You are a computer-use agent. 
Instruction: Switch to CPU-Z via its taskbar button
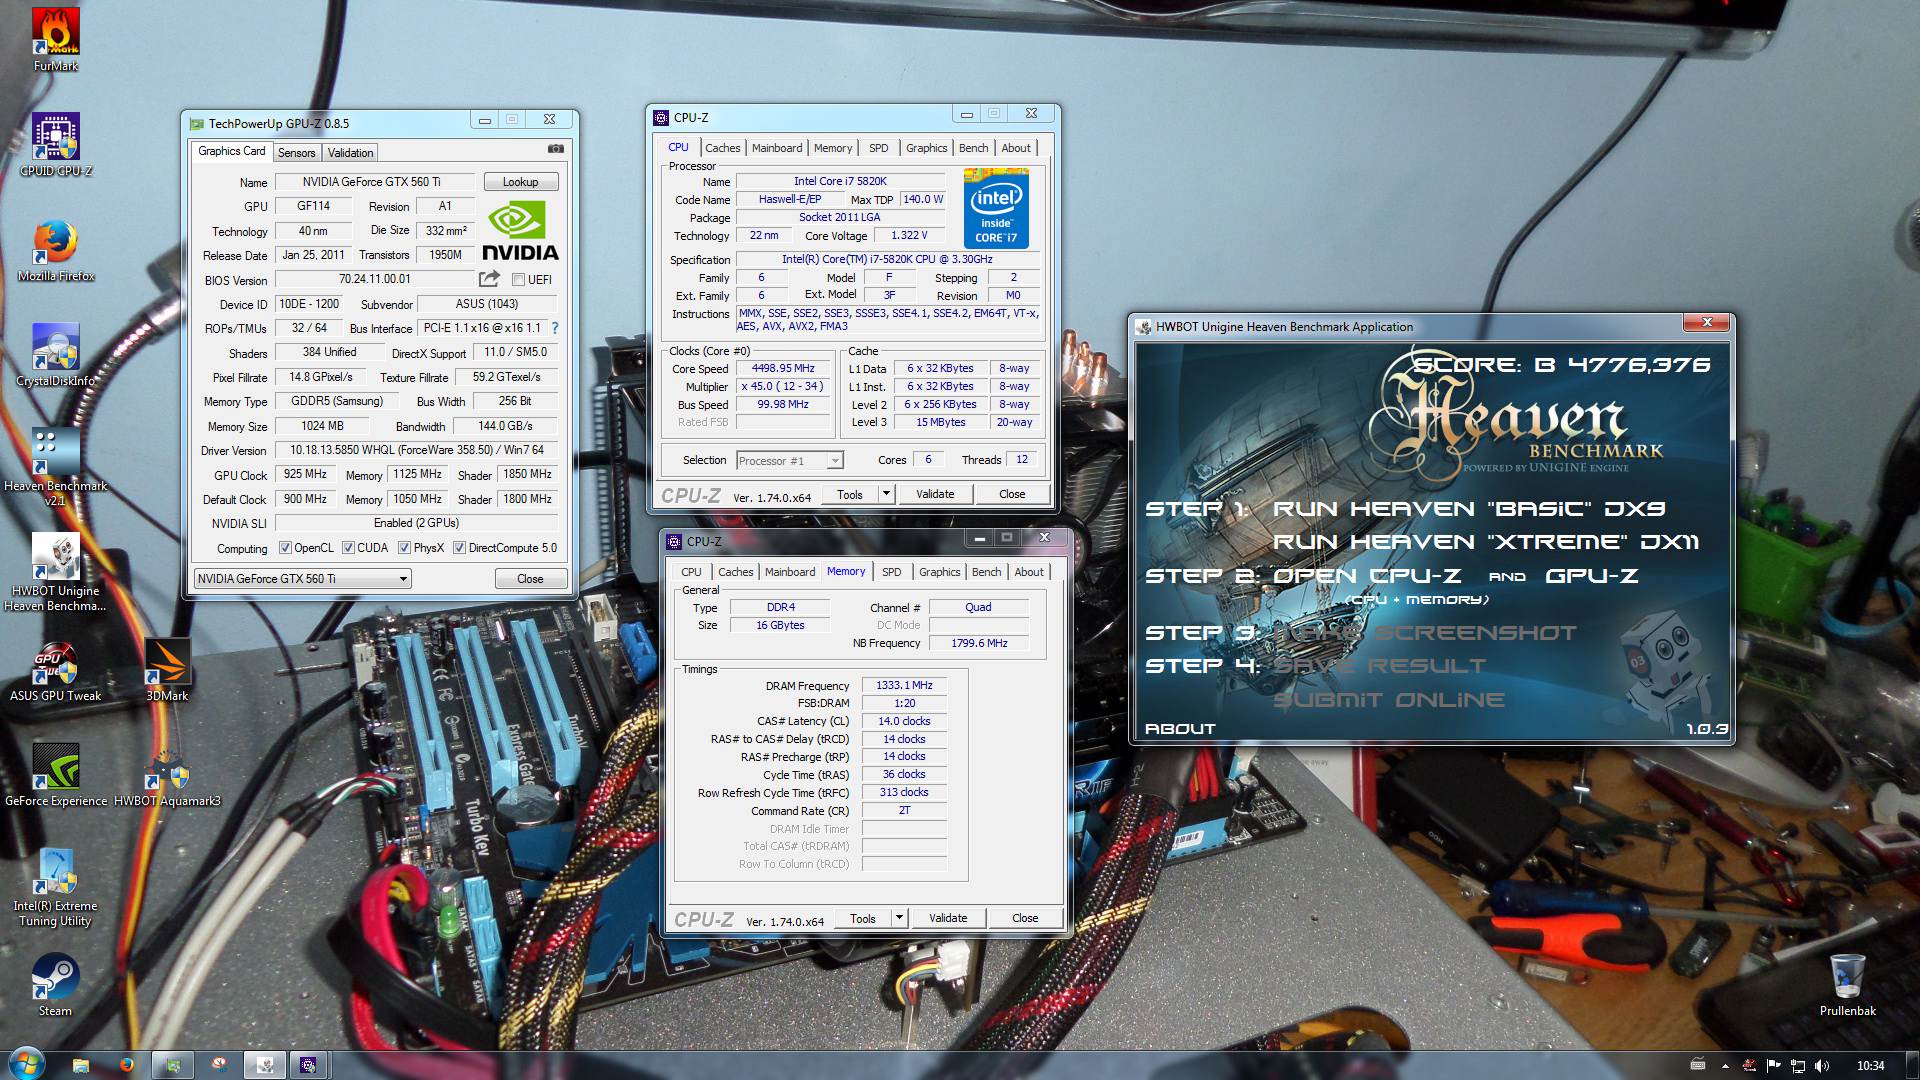click(308, 1065)
